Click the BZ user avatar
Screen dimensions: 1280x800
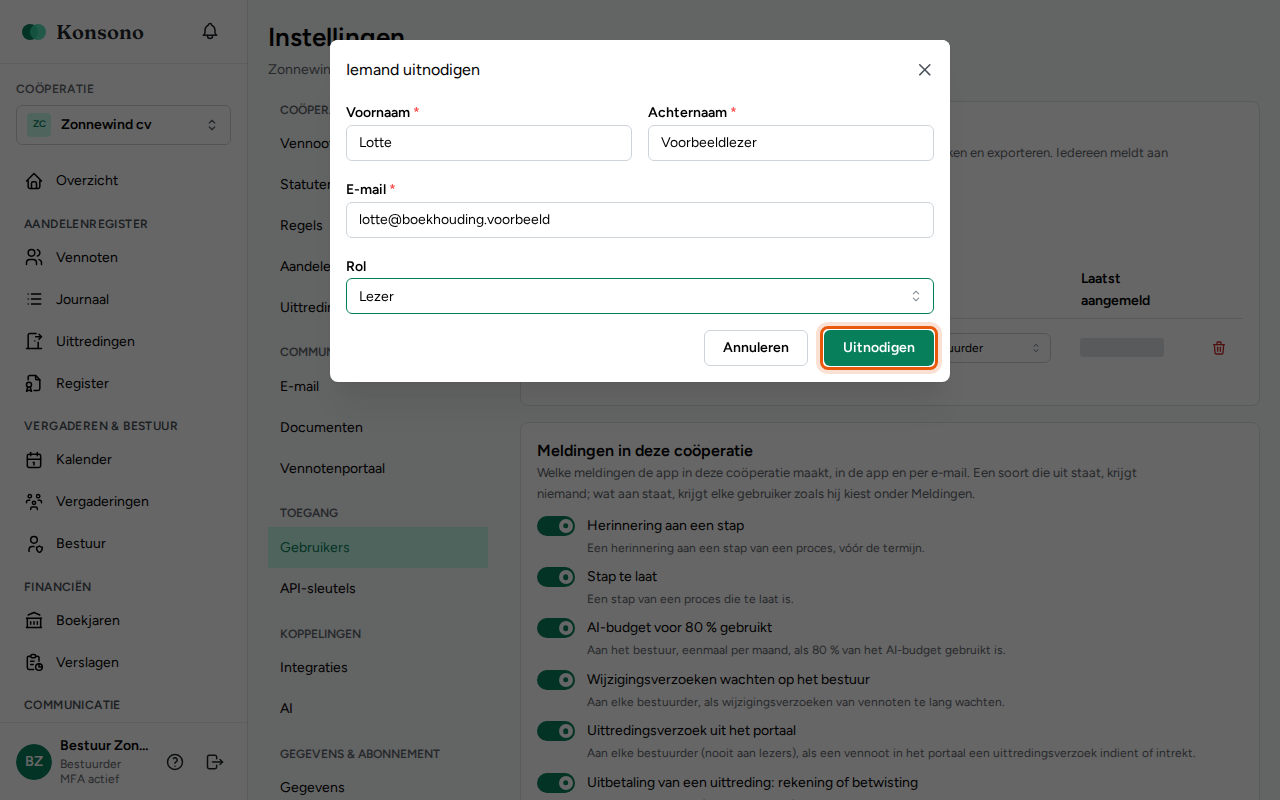pos(34,762)
